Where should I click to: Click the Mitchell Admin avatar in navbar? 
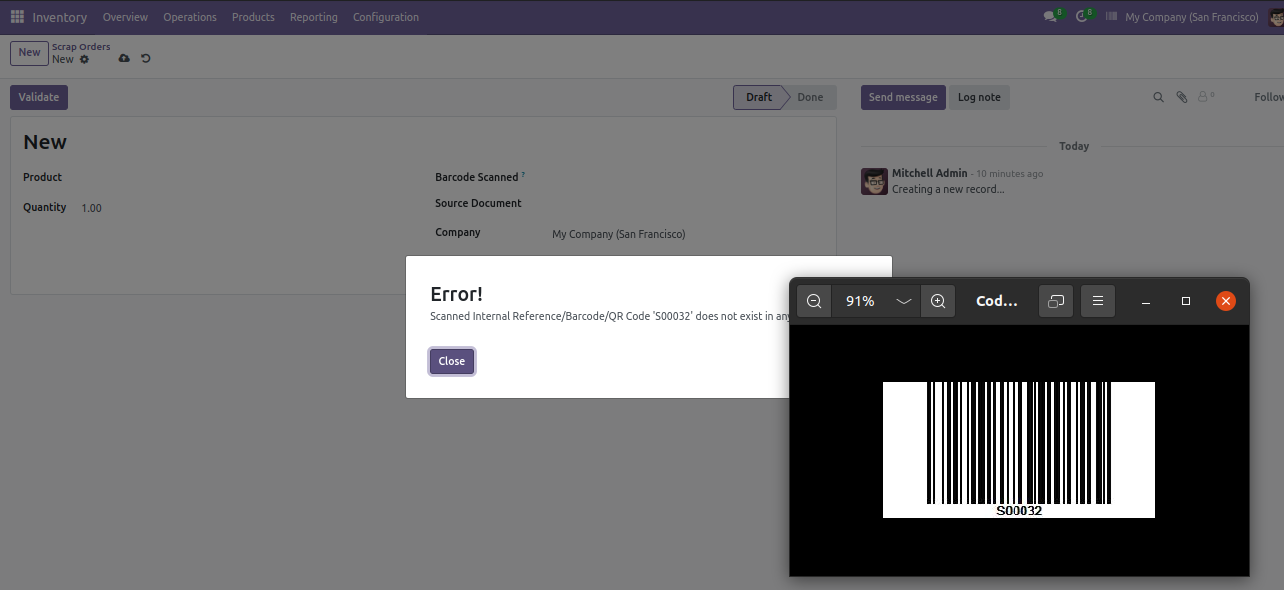1276,17
